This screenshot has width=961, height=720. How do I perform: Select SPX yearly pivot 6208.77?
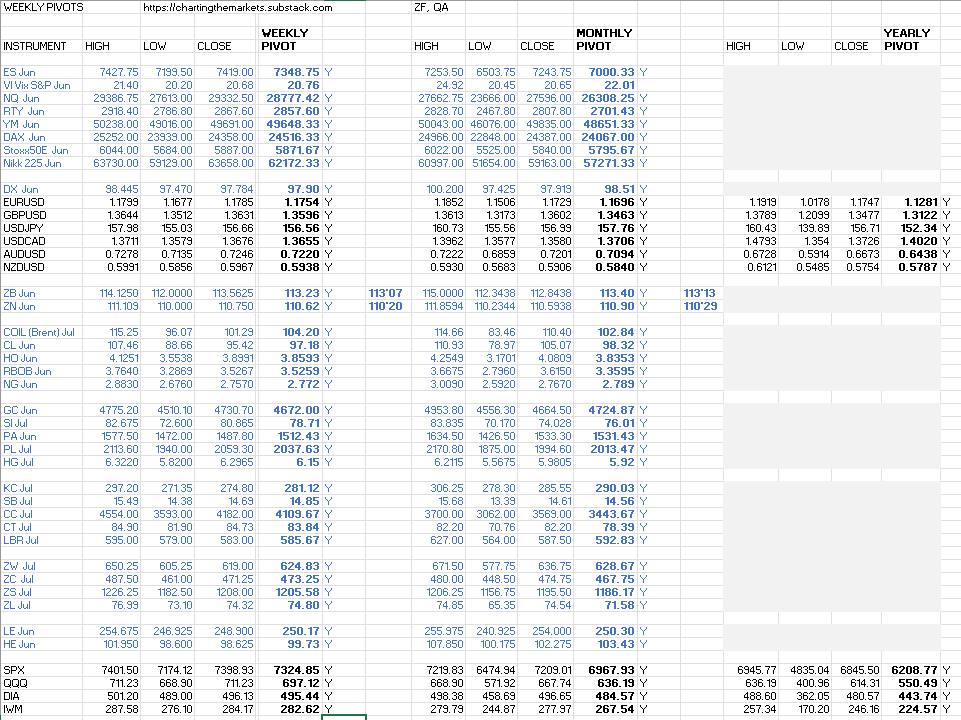click(914, 670)
